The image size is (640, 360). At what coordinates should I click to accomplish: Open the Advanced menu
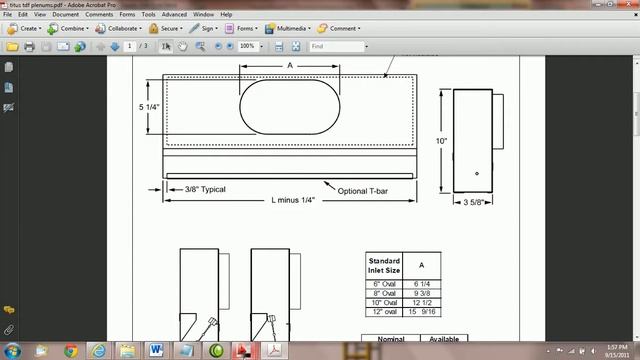click(x=174, y=14)
